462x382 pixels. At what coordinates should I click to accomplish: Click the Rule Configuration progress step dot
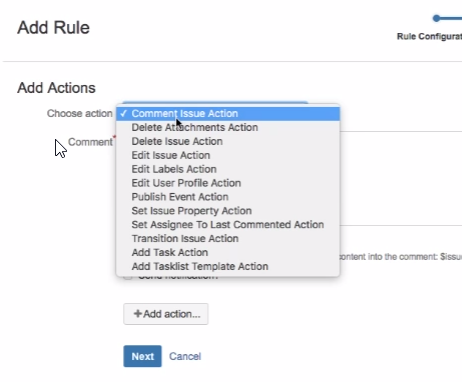tap(436, 18)
